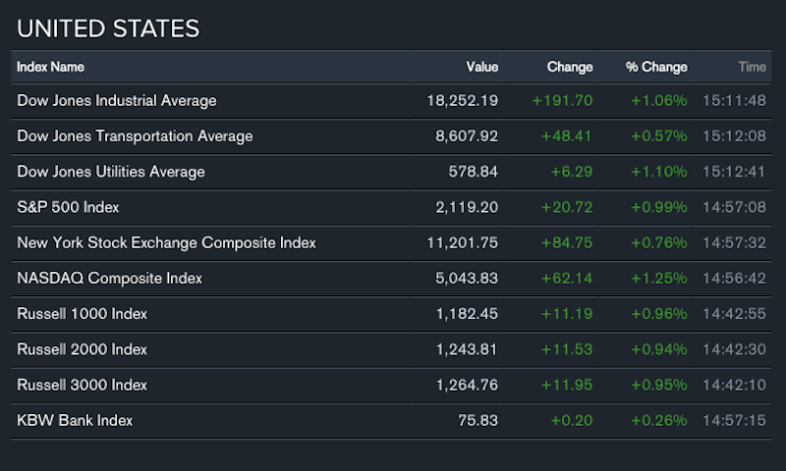786x471 pixels.
Task: Click the +11.53 change cell
Action: pyautogui.click(x=567, y=350)
